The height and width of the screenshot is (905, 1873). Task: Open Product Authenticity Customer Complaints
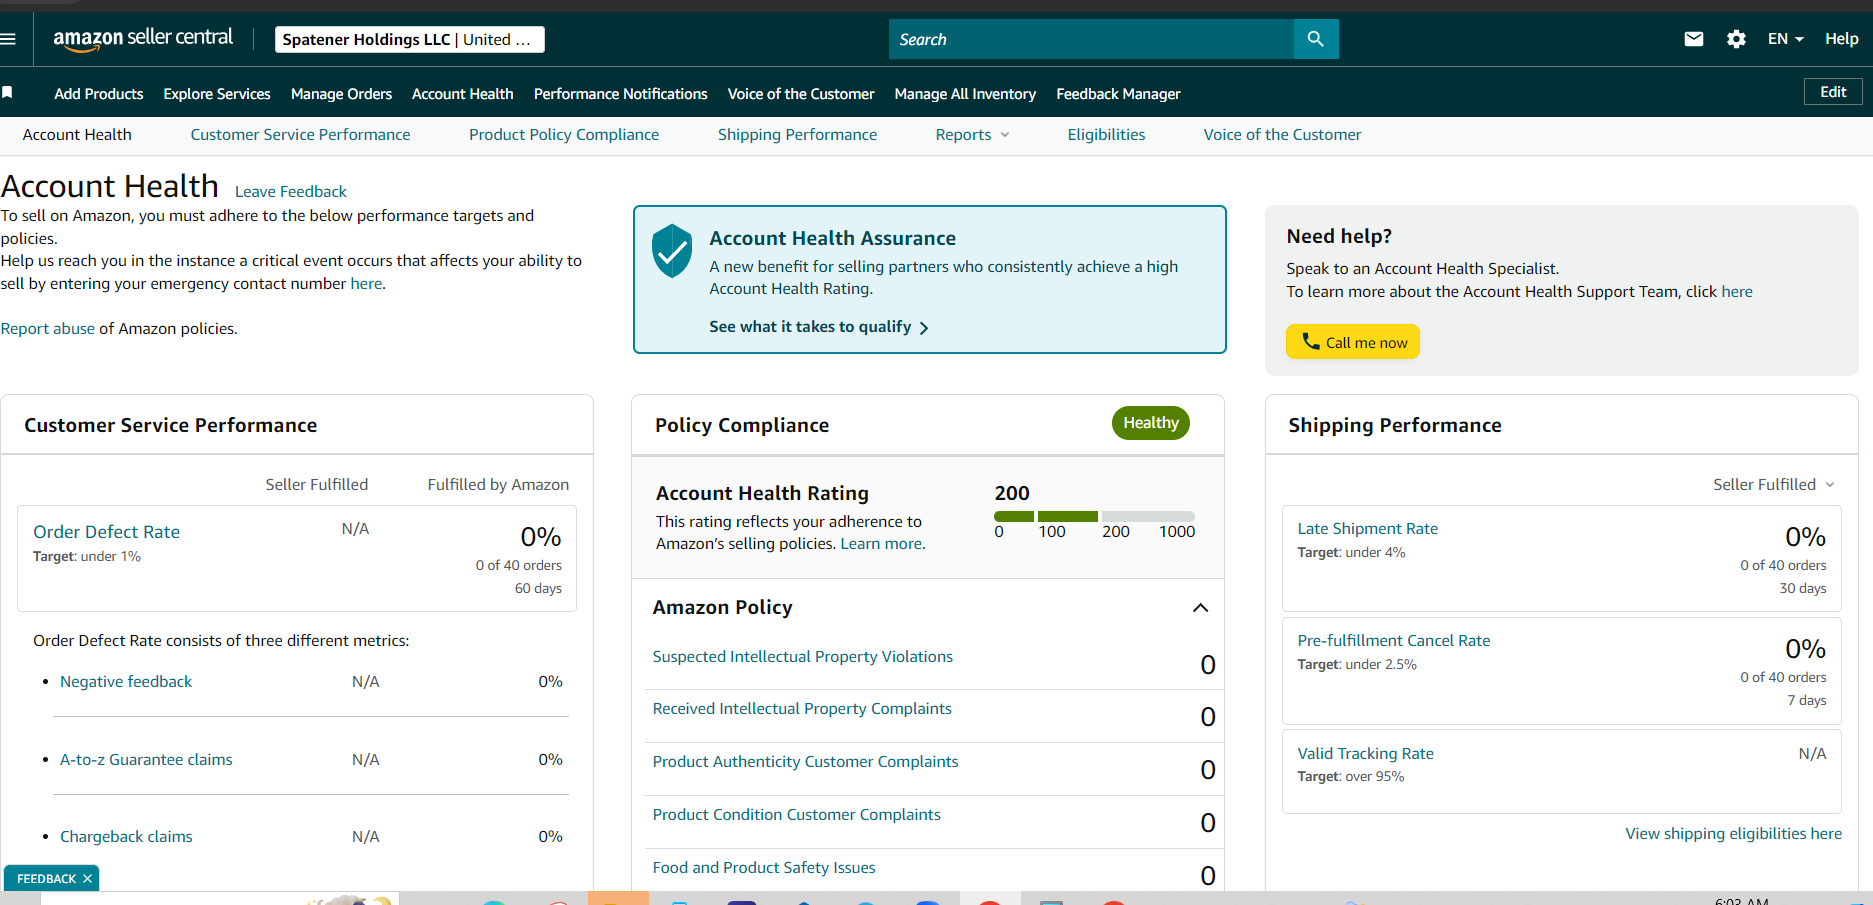tap(805, 762)
